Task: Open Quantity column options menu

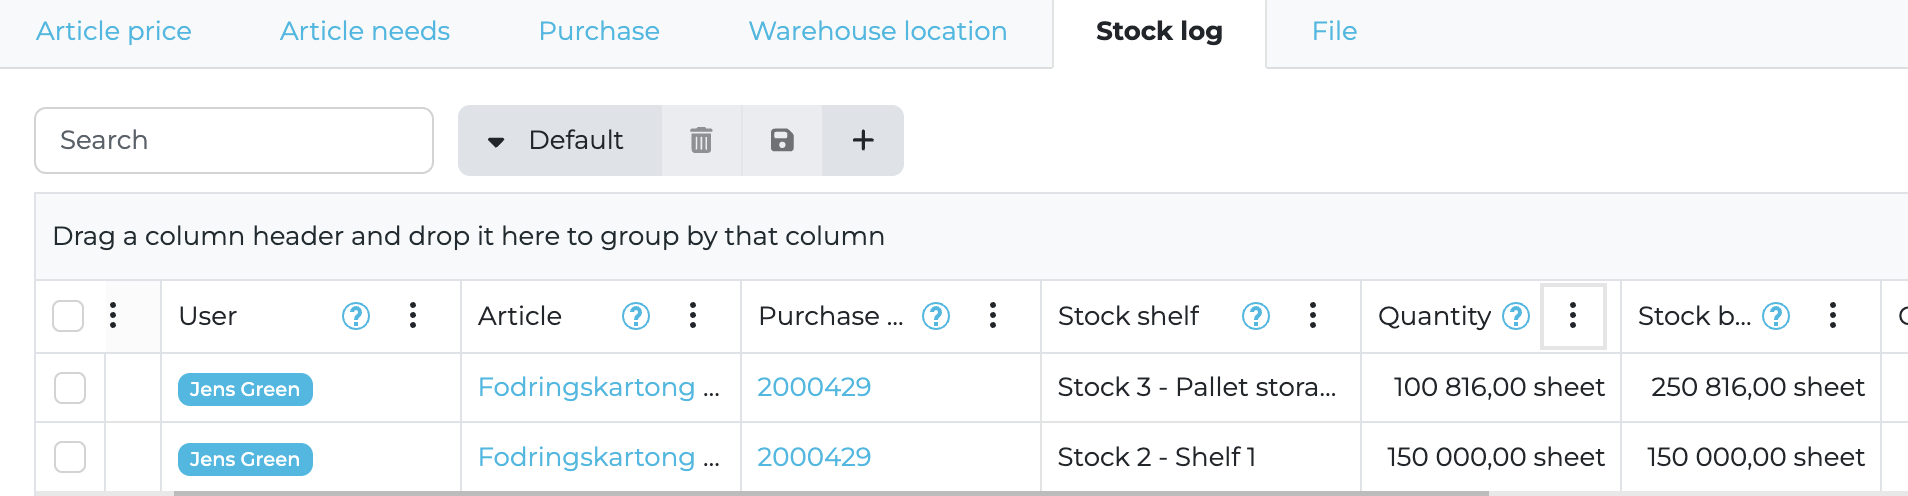Action: click(1573, 316)
